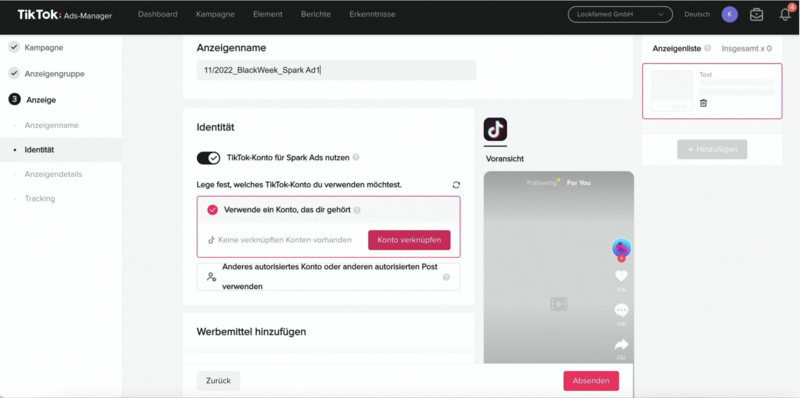Jump to Anzeigendetails section

(53, 174)
